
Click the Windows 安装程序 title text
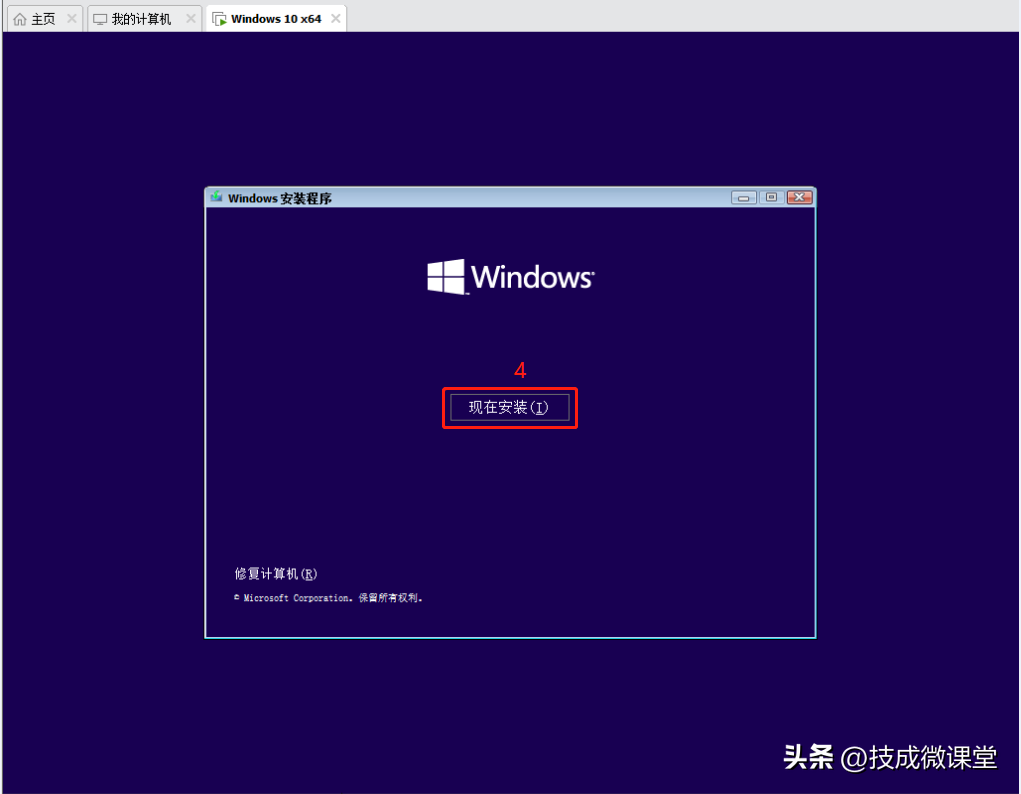[280, 198]
